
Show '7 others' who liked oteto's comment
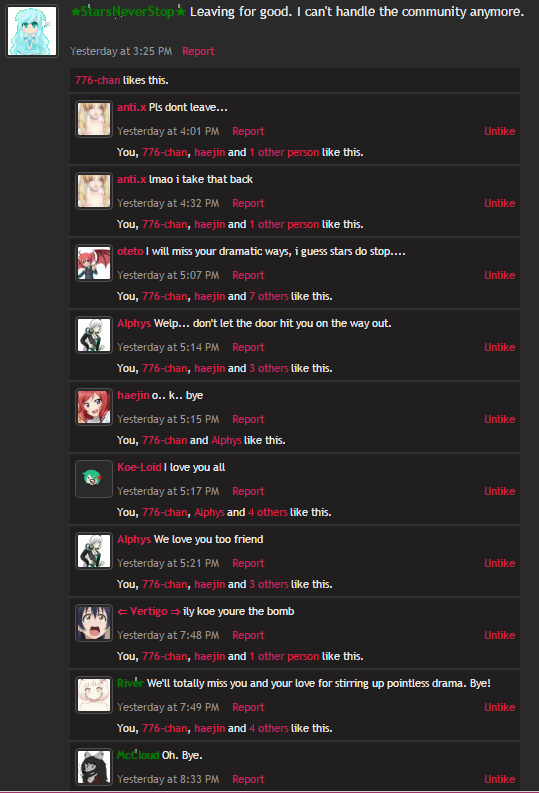[268, 296]
